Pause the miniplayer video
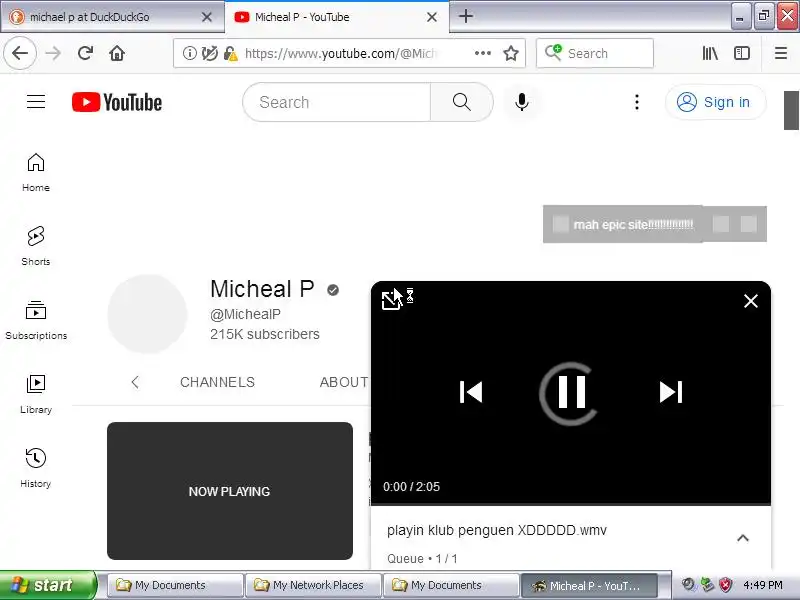Viewport: 800px width, 600px height. [571, 392]
